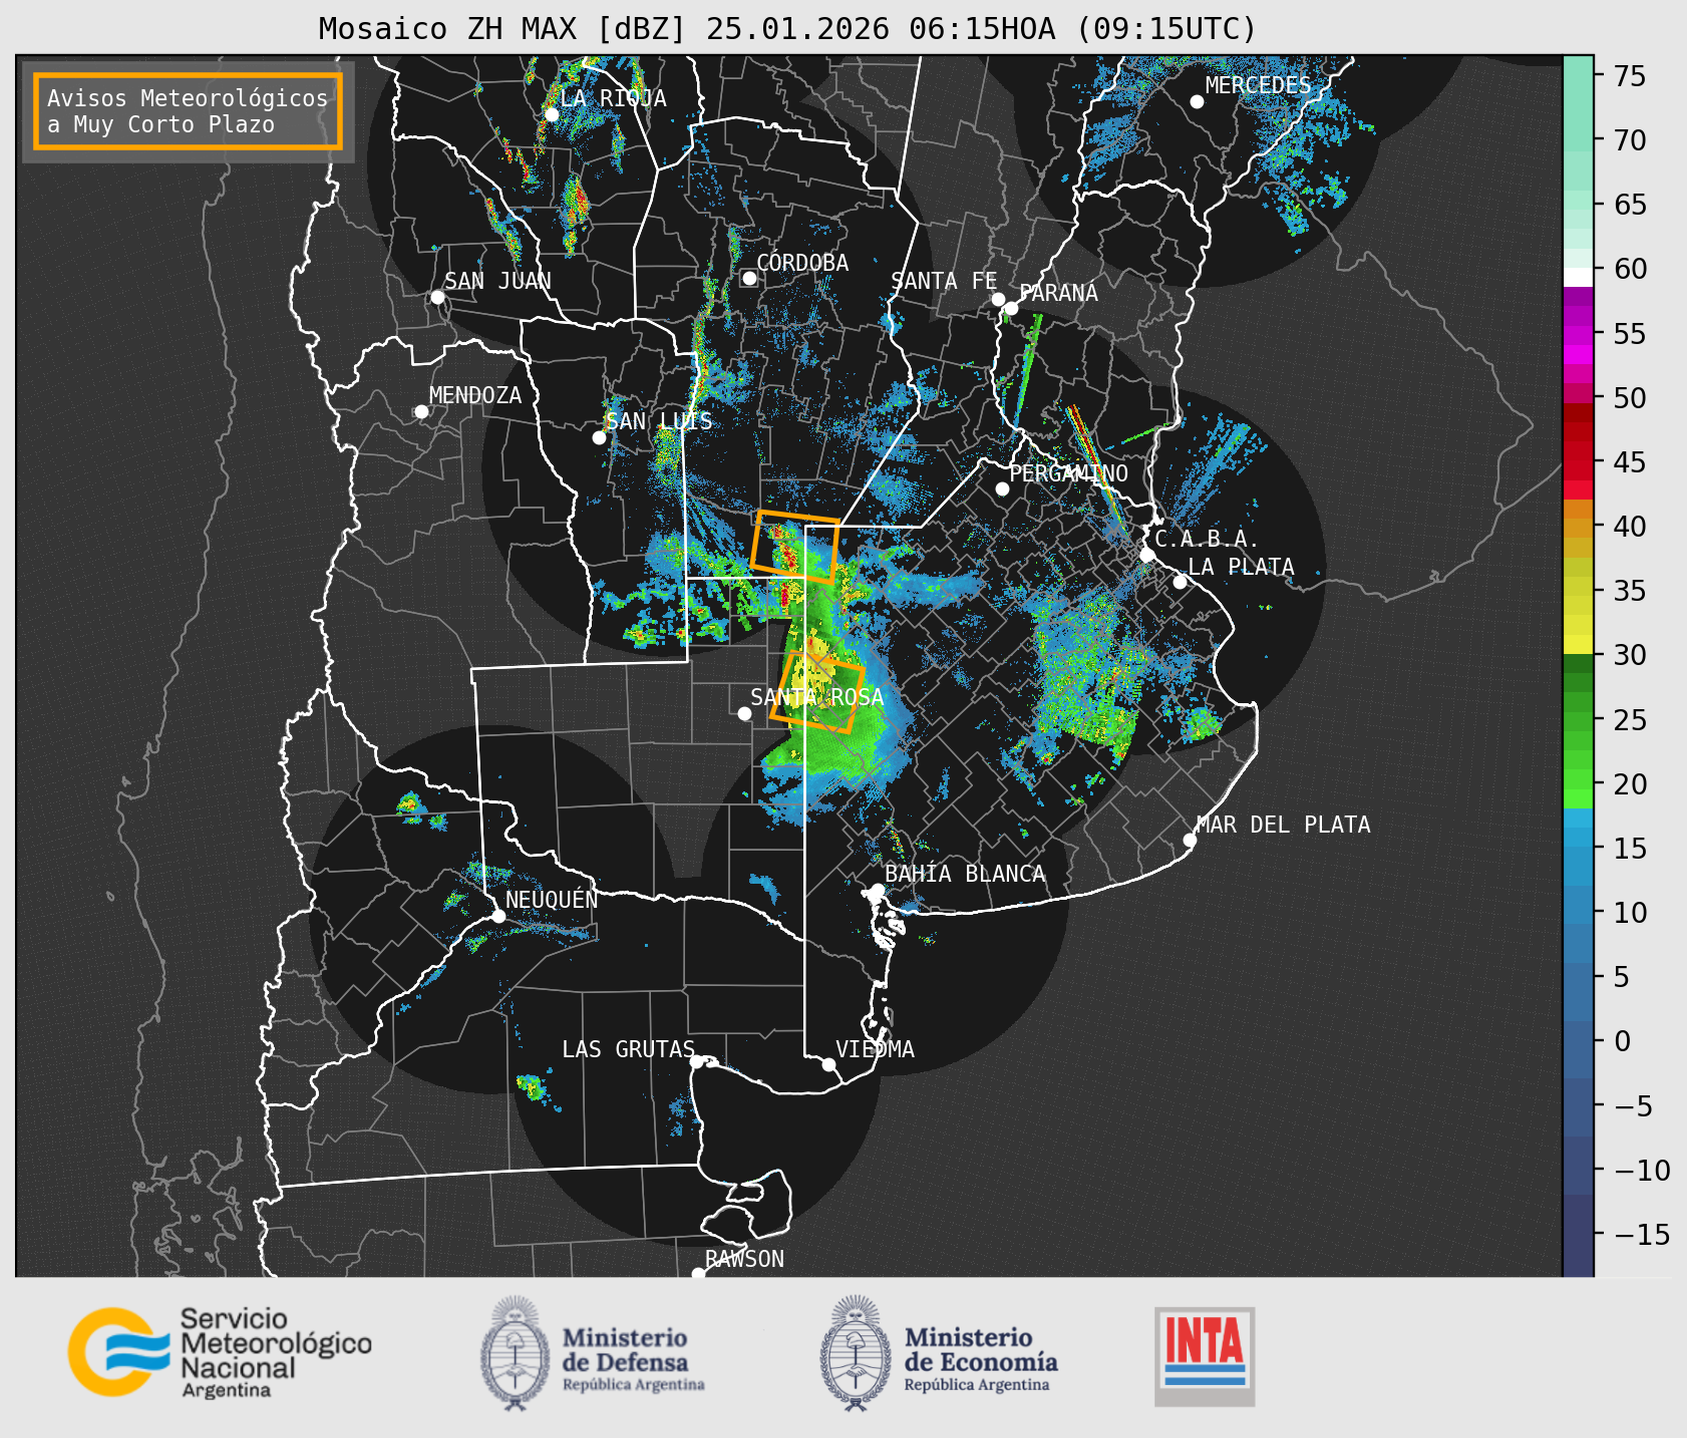Image resolution: width=1687 pixels, height=1438 pixels.
Task: Click the Ministerio de Economía emblem
Action: click(x=855, y=1353)
